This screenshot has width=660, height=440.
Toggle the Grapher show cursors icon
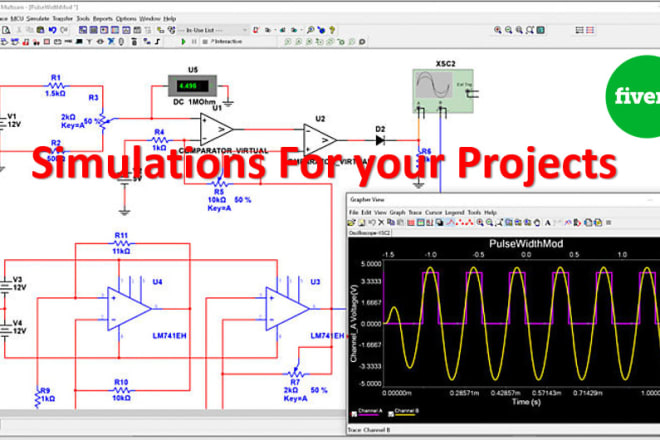(x=429, y=222)
